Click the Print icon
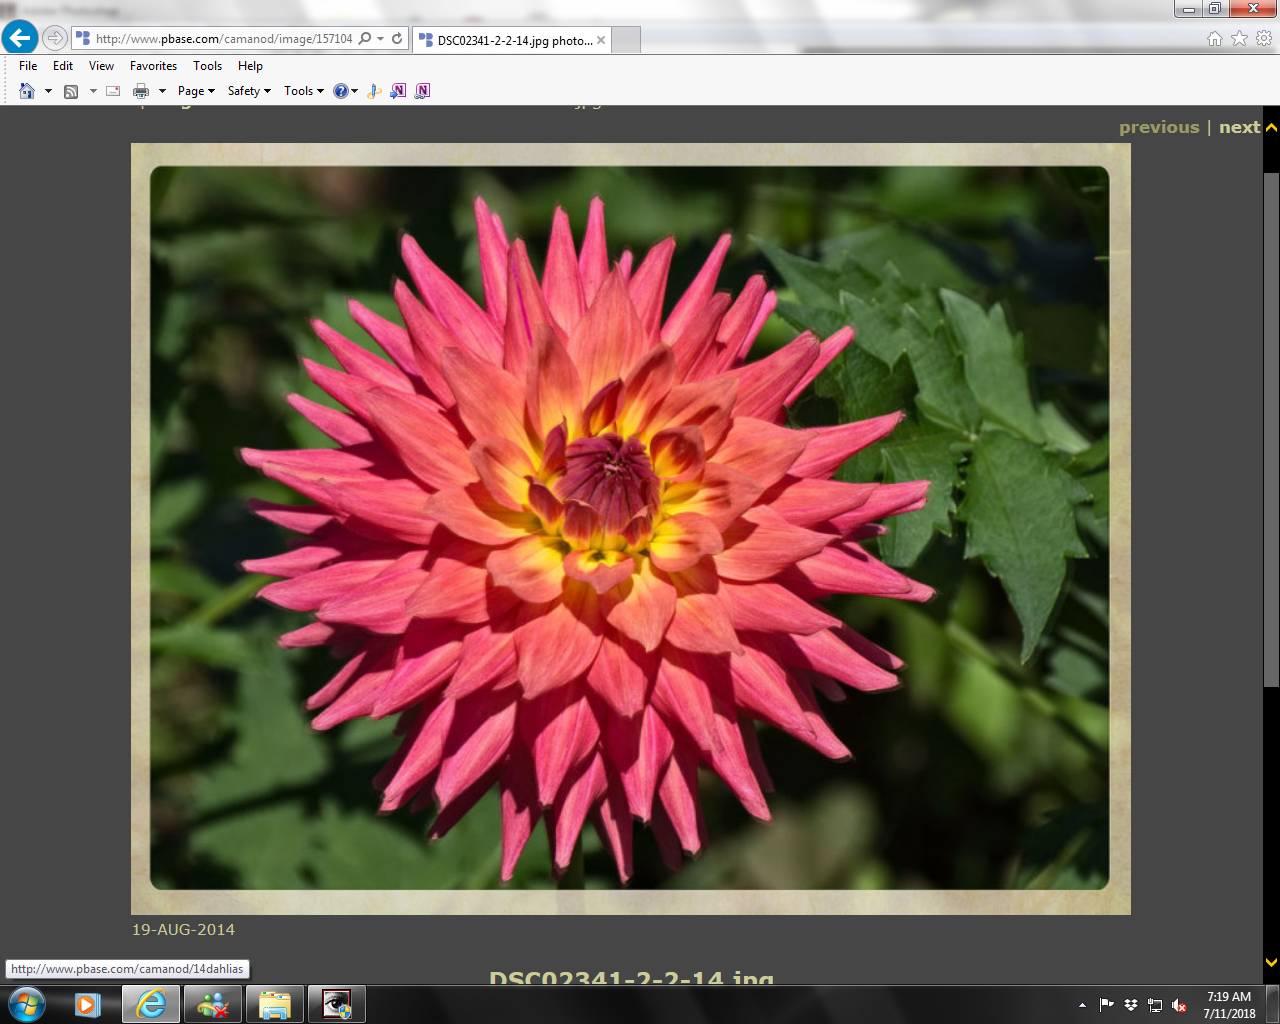 click(141, 91)
